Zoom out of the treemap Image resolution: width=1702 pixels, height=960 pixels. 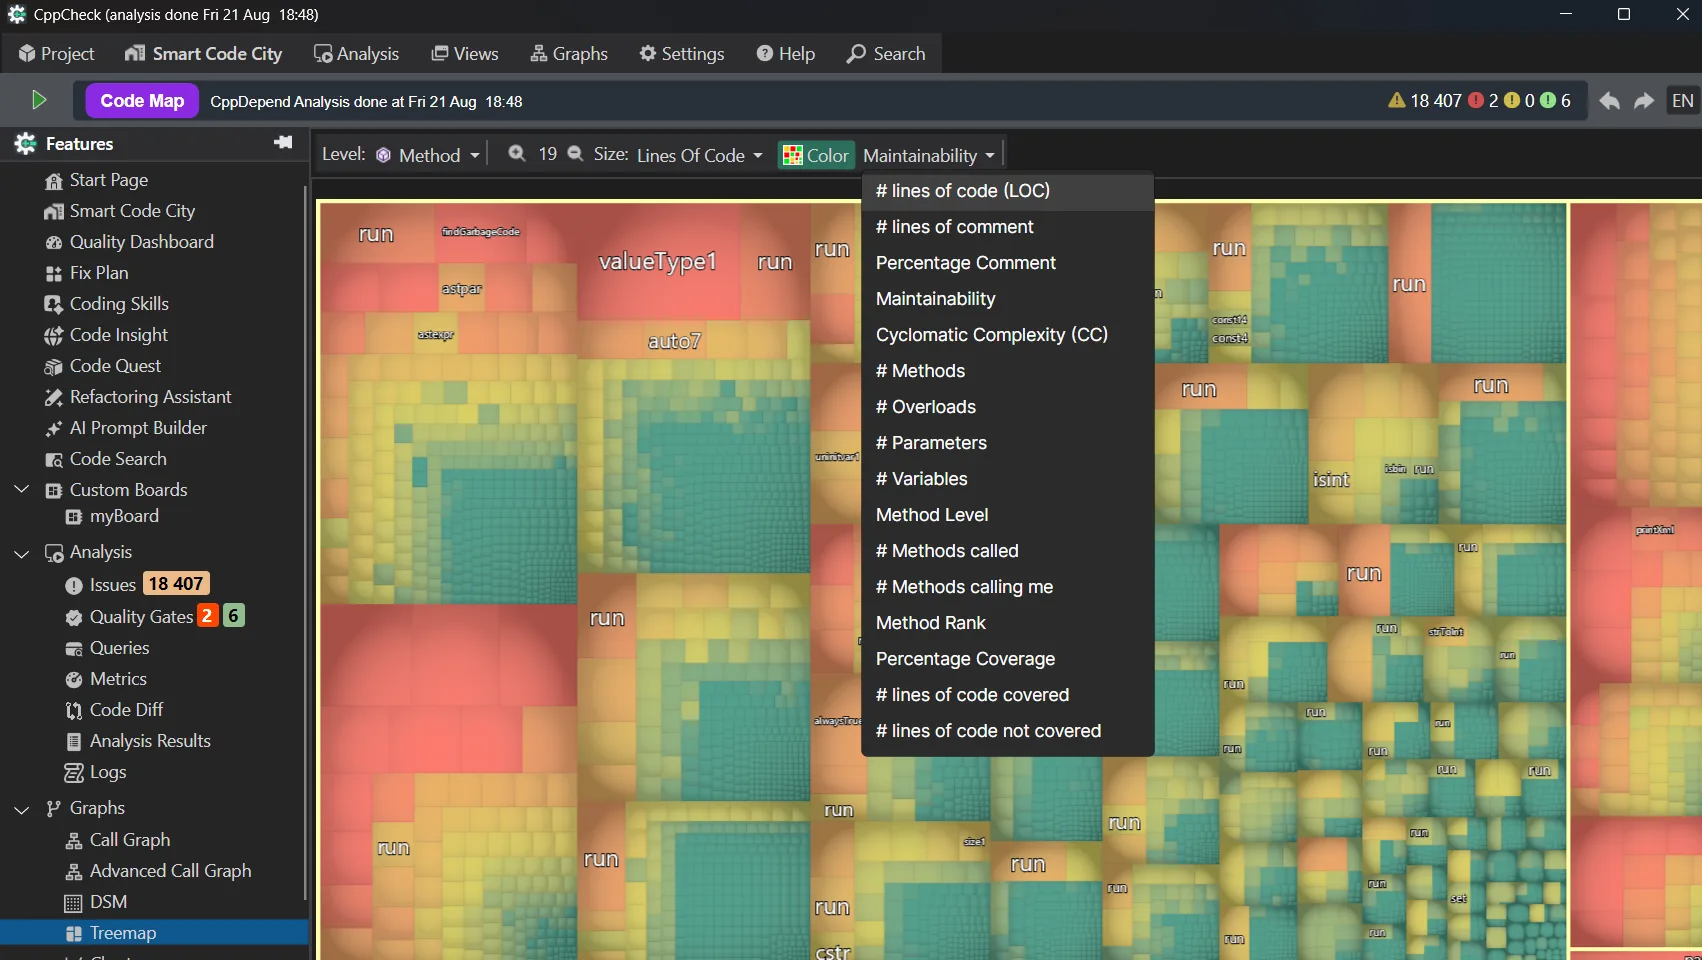(575, 154)
